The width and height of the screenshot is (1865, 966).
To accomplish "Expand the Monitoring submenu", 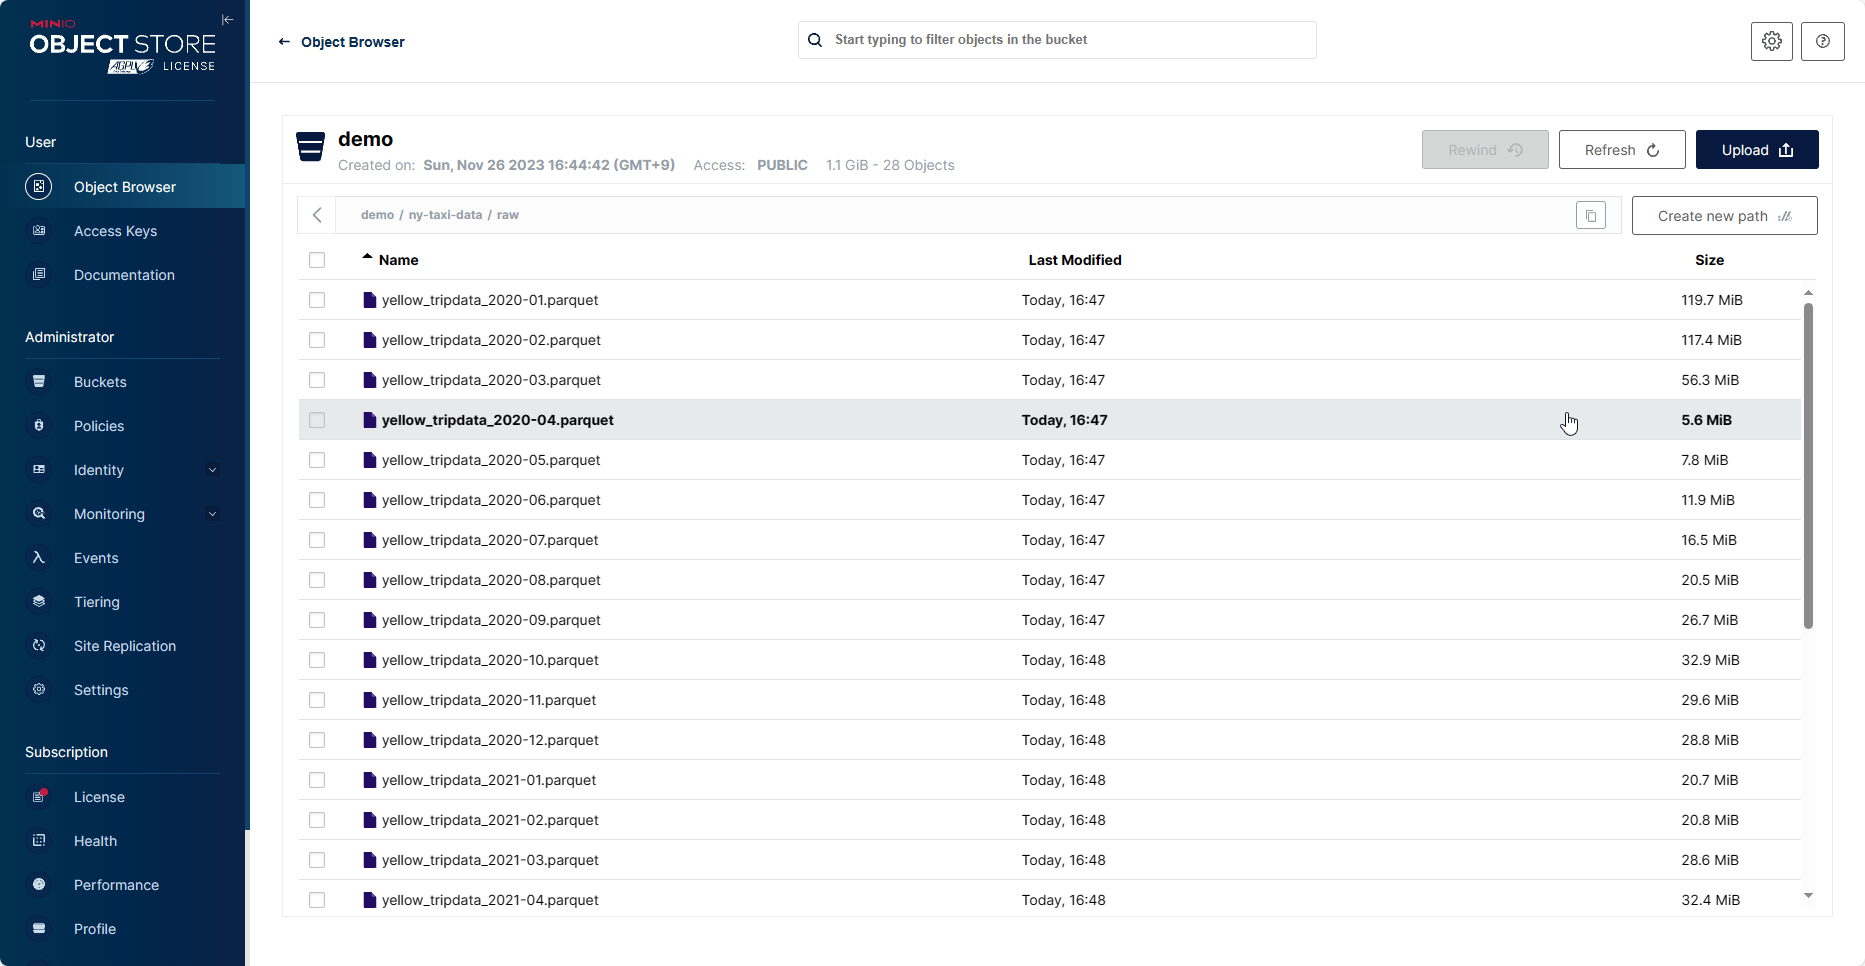I will coord(212,514).
